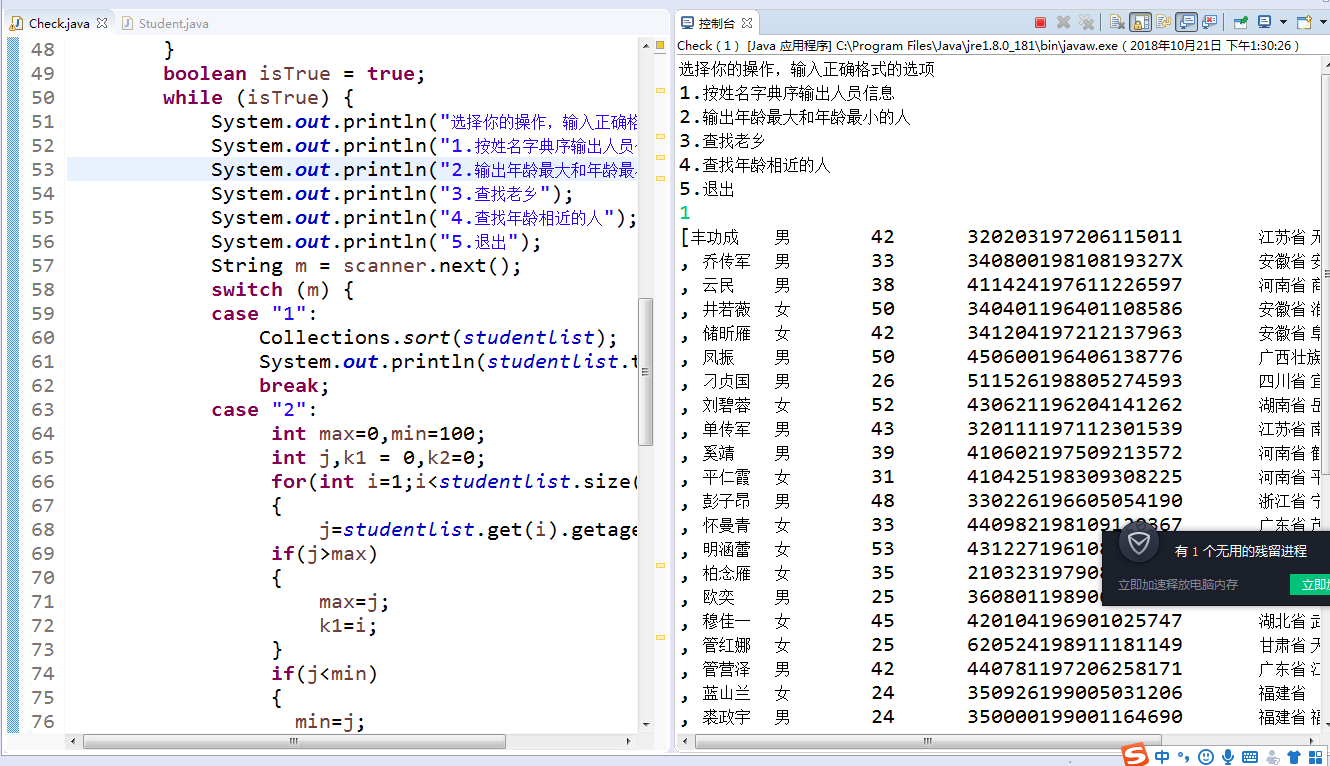Click console line '4.查找年龄相近的人'
Screen dimensions: 1330x766
[755, 165]
